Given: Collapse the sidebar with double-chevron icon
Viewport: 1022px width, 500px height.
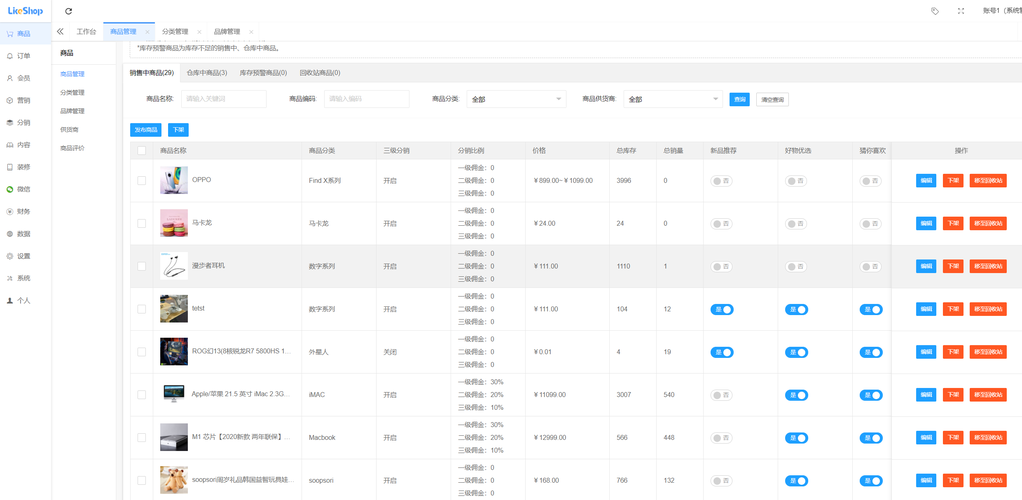Looking at the screenshot, I should [x=60, y=32].
